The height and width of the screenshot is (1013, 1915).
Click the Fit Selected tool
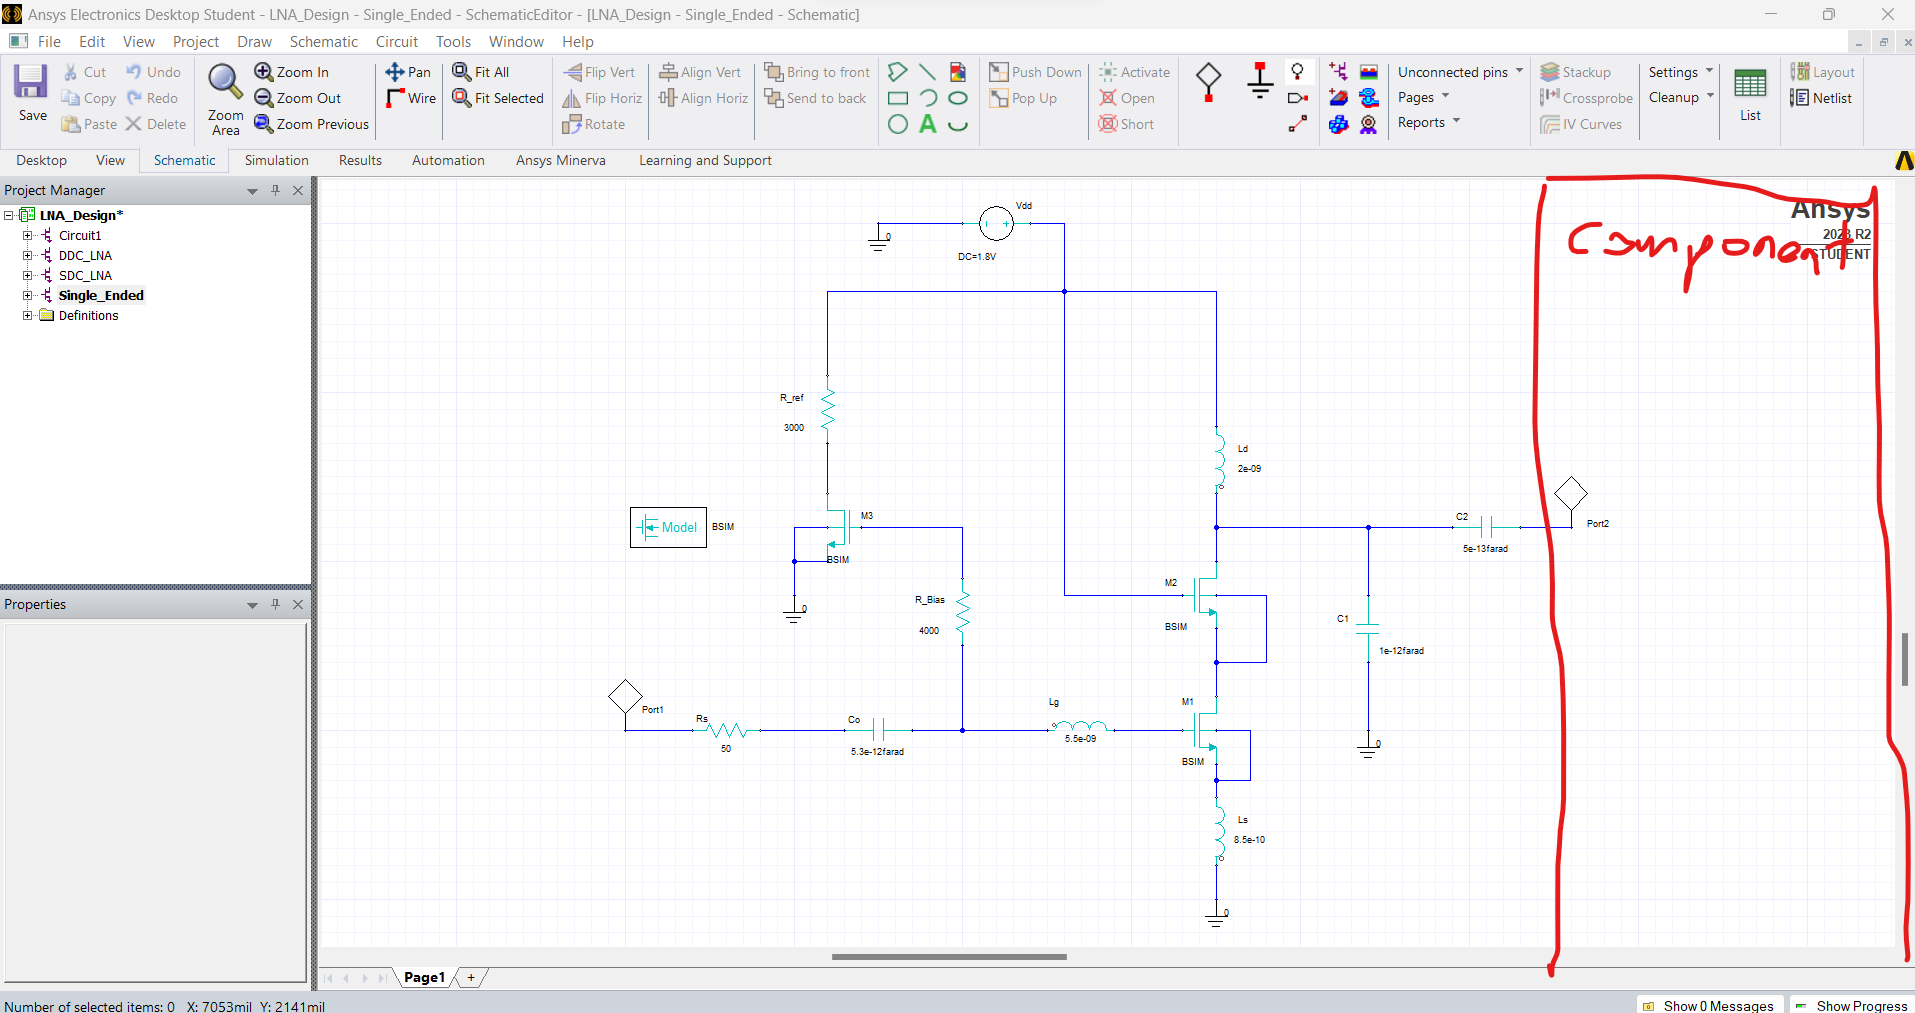[498, 98]
